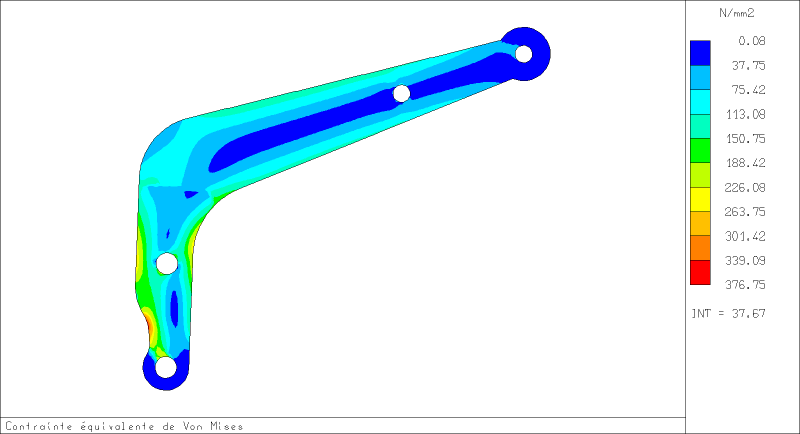Click the legend value 301.42
This screenshot has width=800, height=434.
tap(745, 236)
